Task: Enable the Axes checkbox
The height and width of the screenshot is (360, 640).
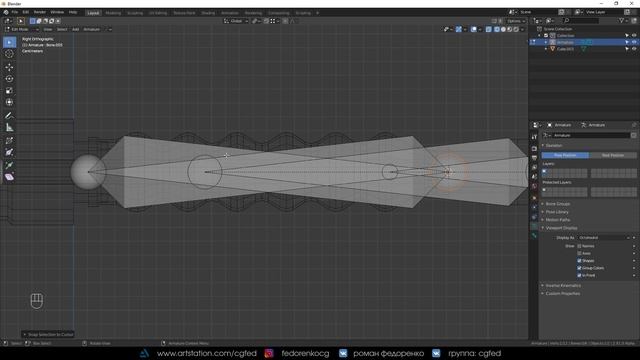Action: (579, 253)
